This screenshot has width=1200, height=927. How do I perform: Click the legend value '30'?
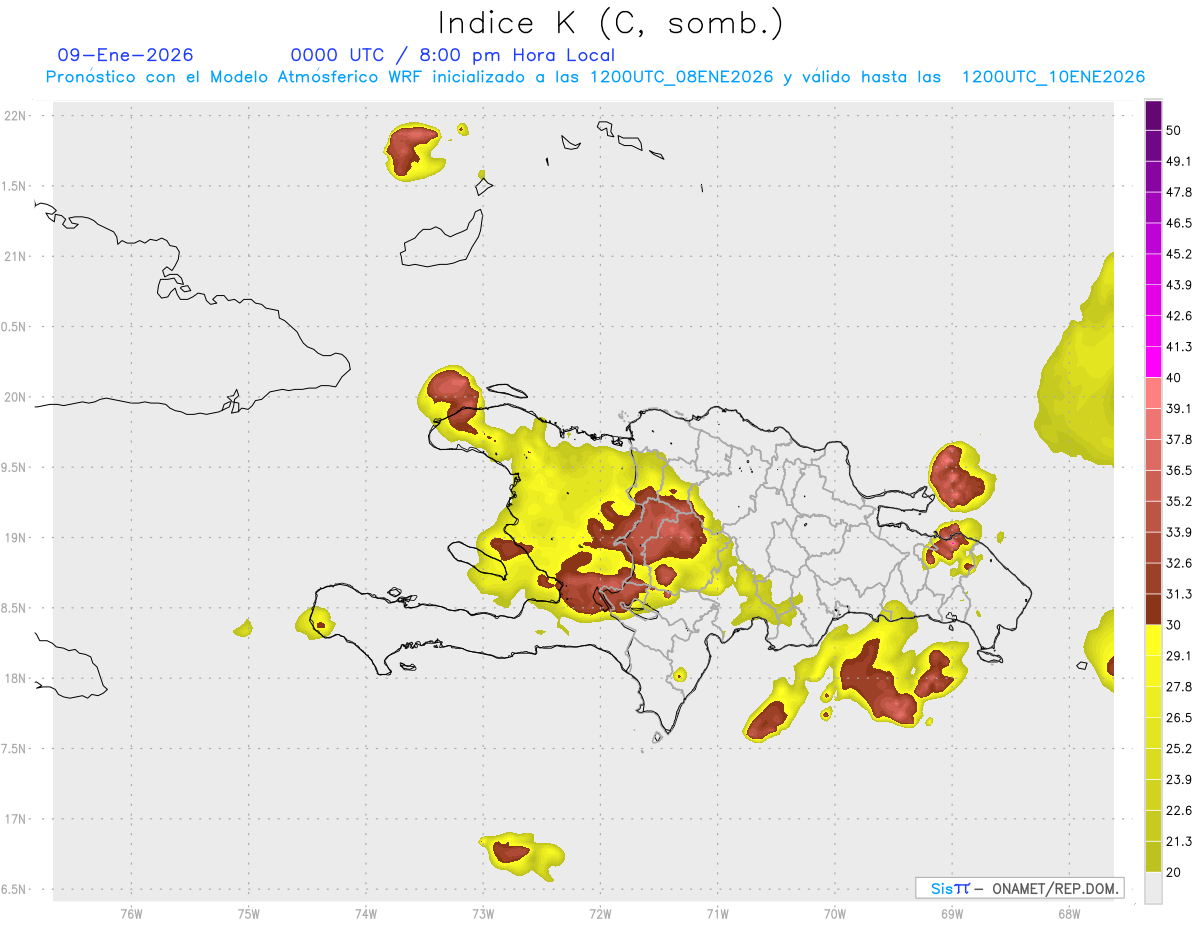click(1173, 625)
